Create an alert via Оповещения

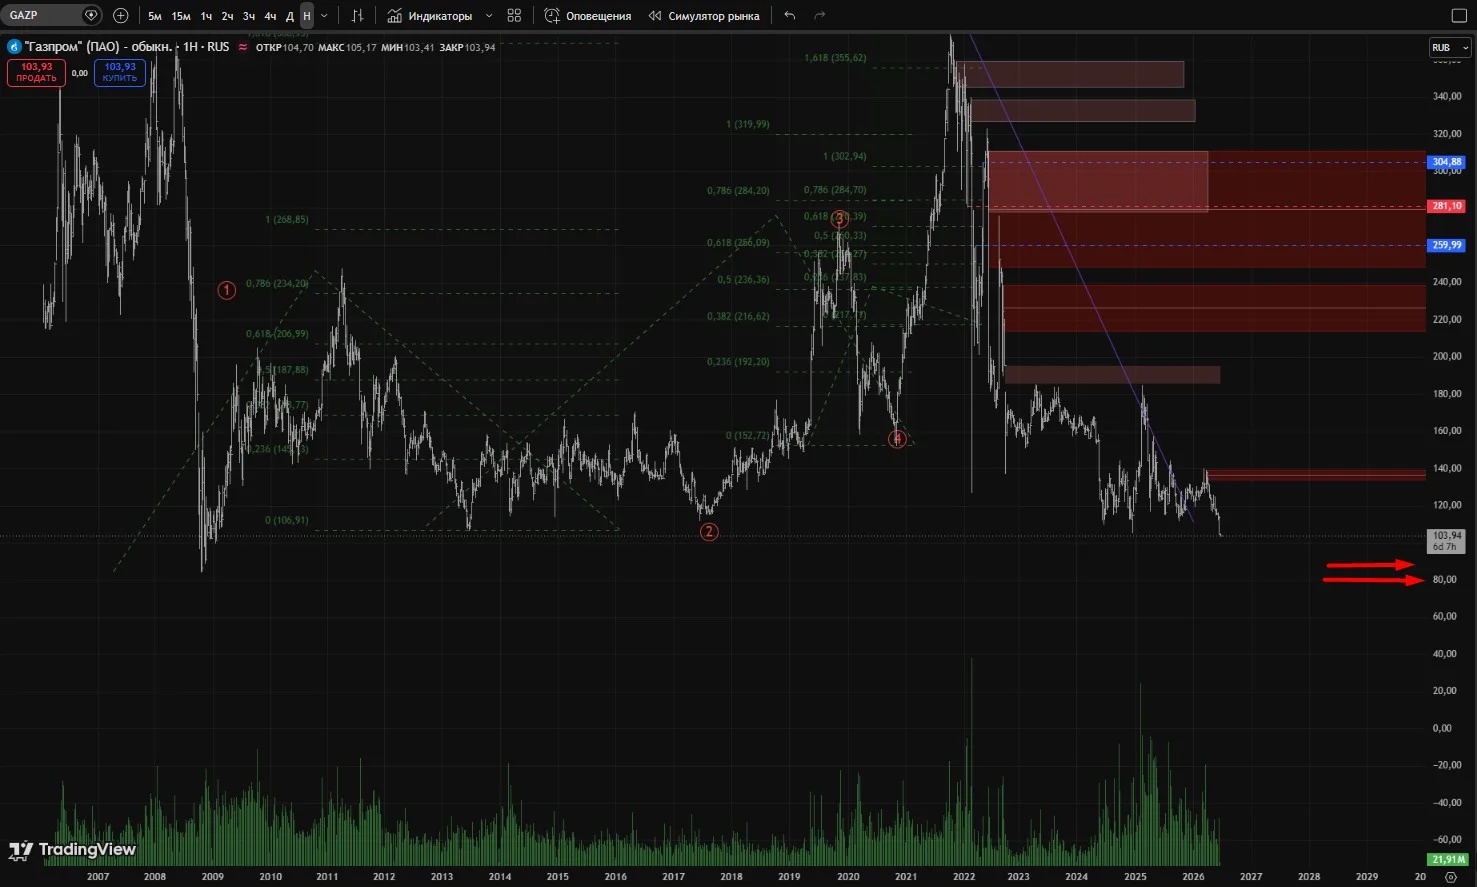pos(588,16)
